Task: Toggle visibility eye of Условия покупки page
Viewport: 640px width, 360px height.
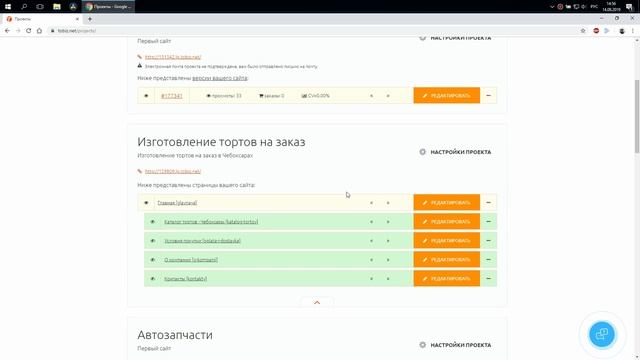Action: (153, 241)
